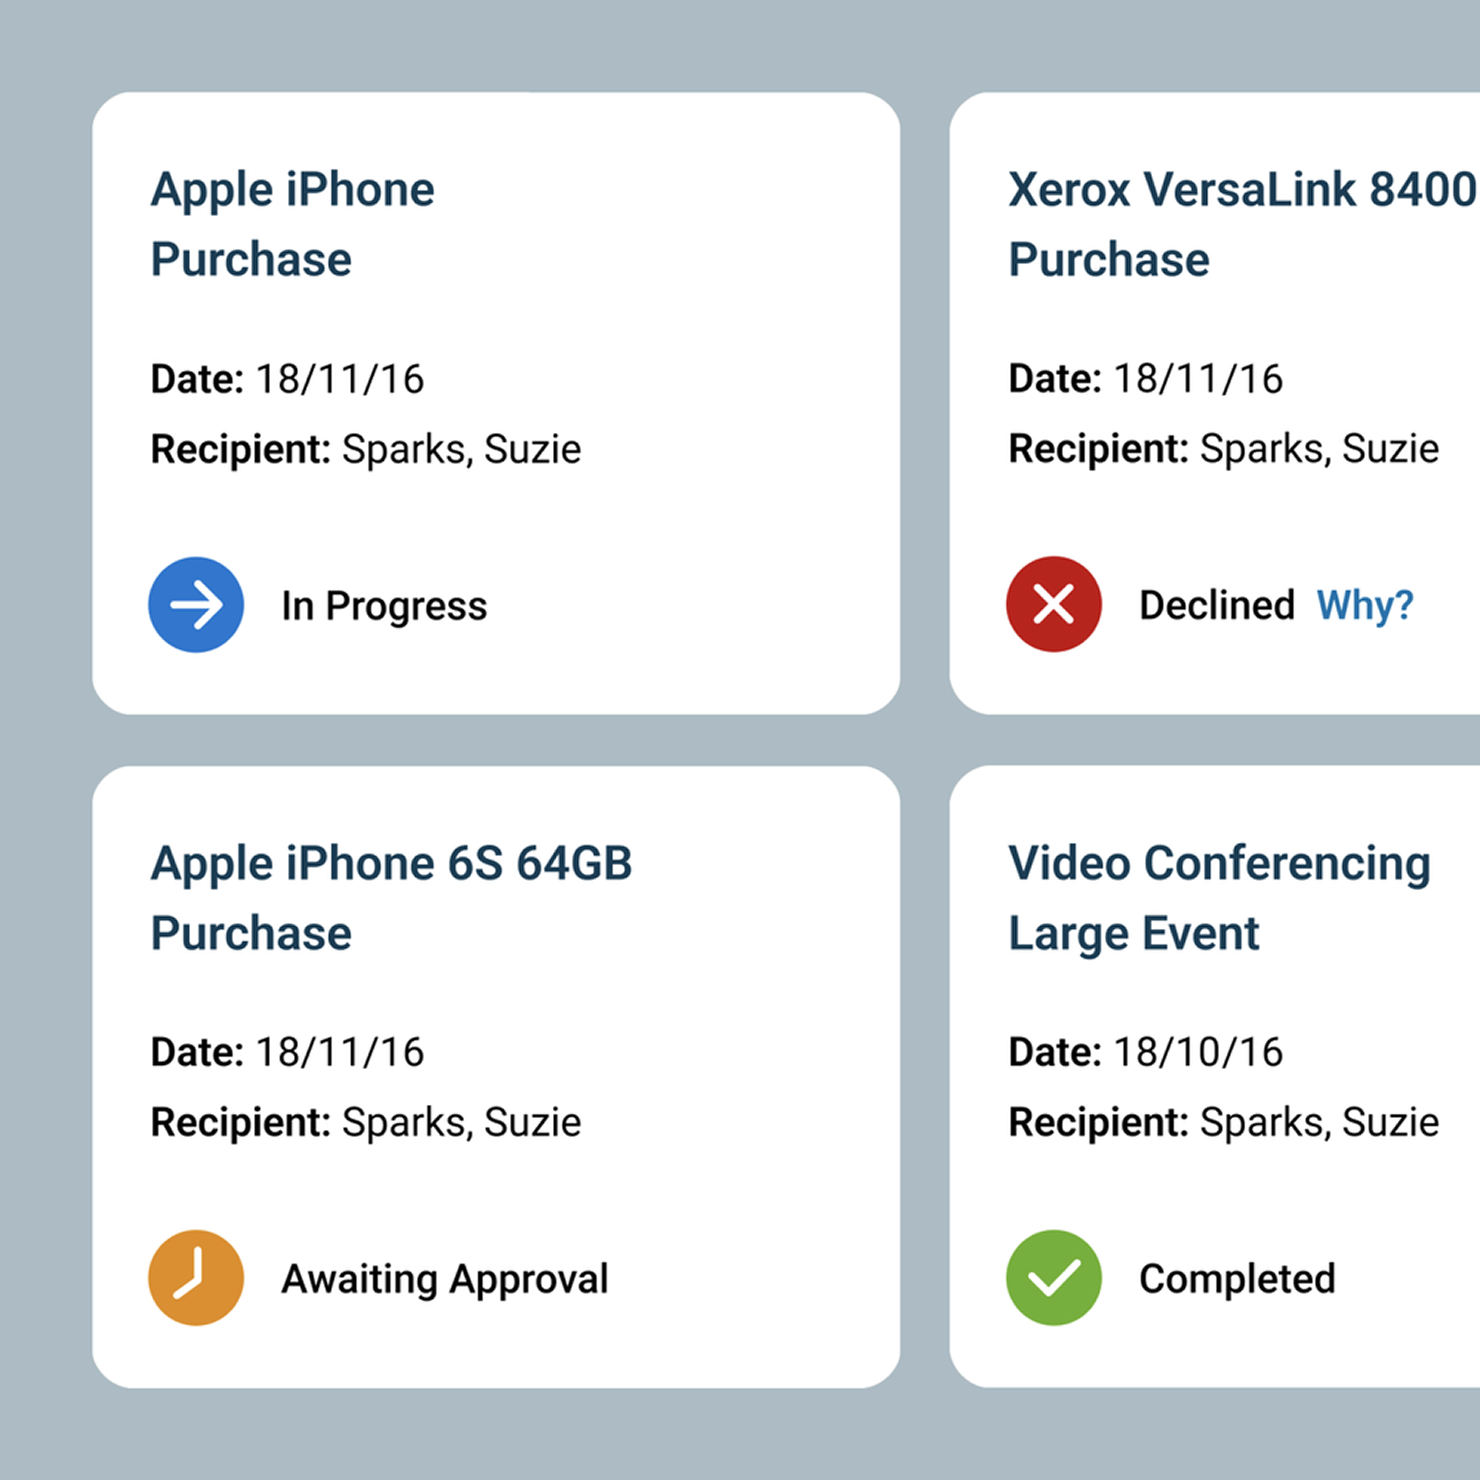Click the In Progress status label
The image size is (1480, 1480).
coord(384,606)
